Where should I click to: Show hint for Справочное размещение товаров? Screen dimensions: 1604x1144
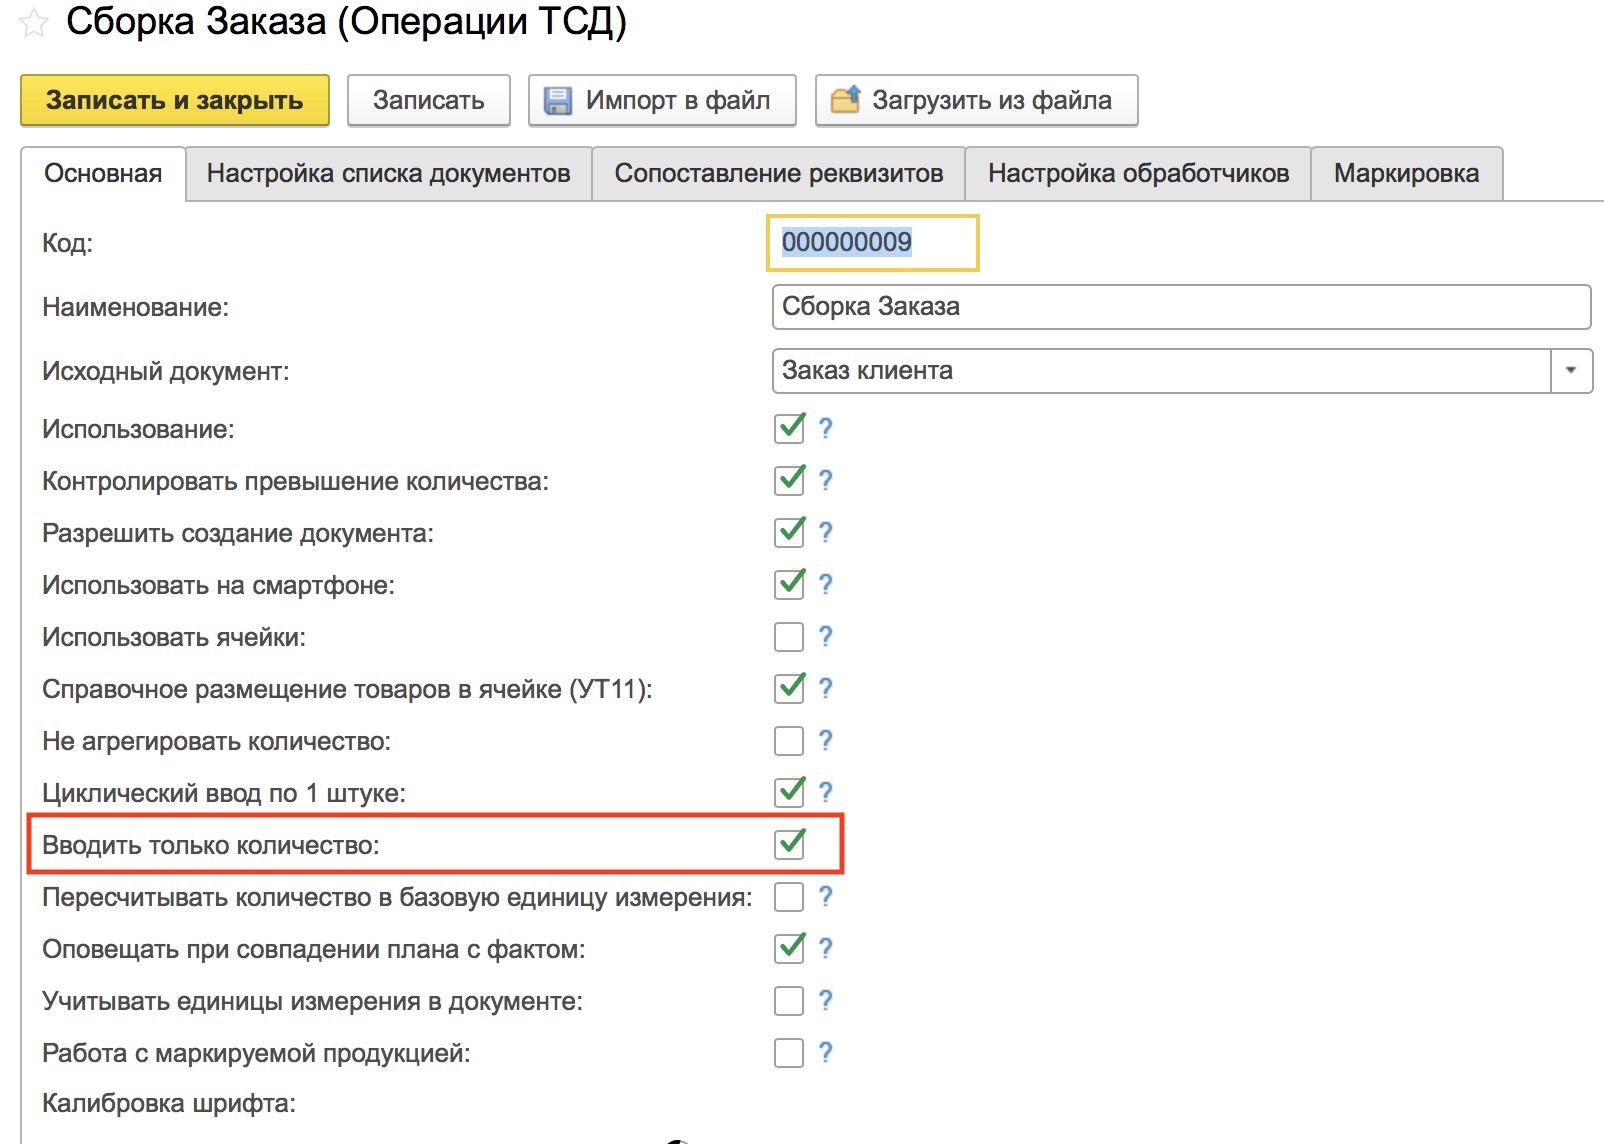point(825,688)
